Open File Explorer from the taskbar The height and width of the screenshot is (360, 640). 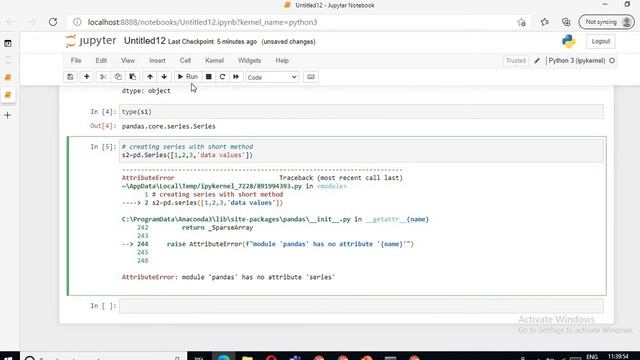[x=247, y=358]
